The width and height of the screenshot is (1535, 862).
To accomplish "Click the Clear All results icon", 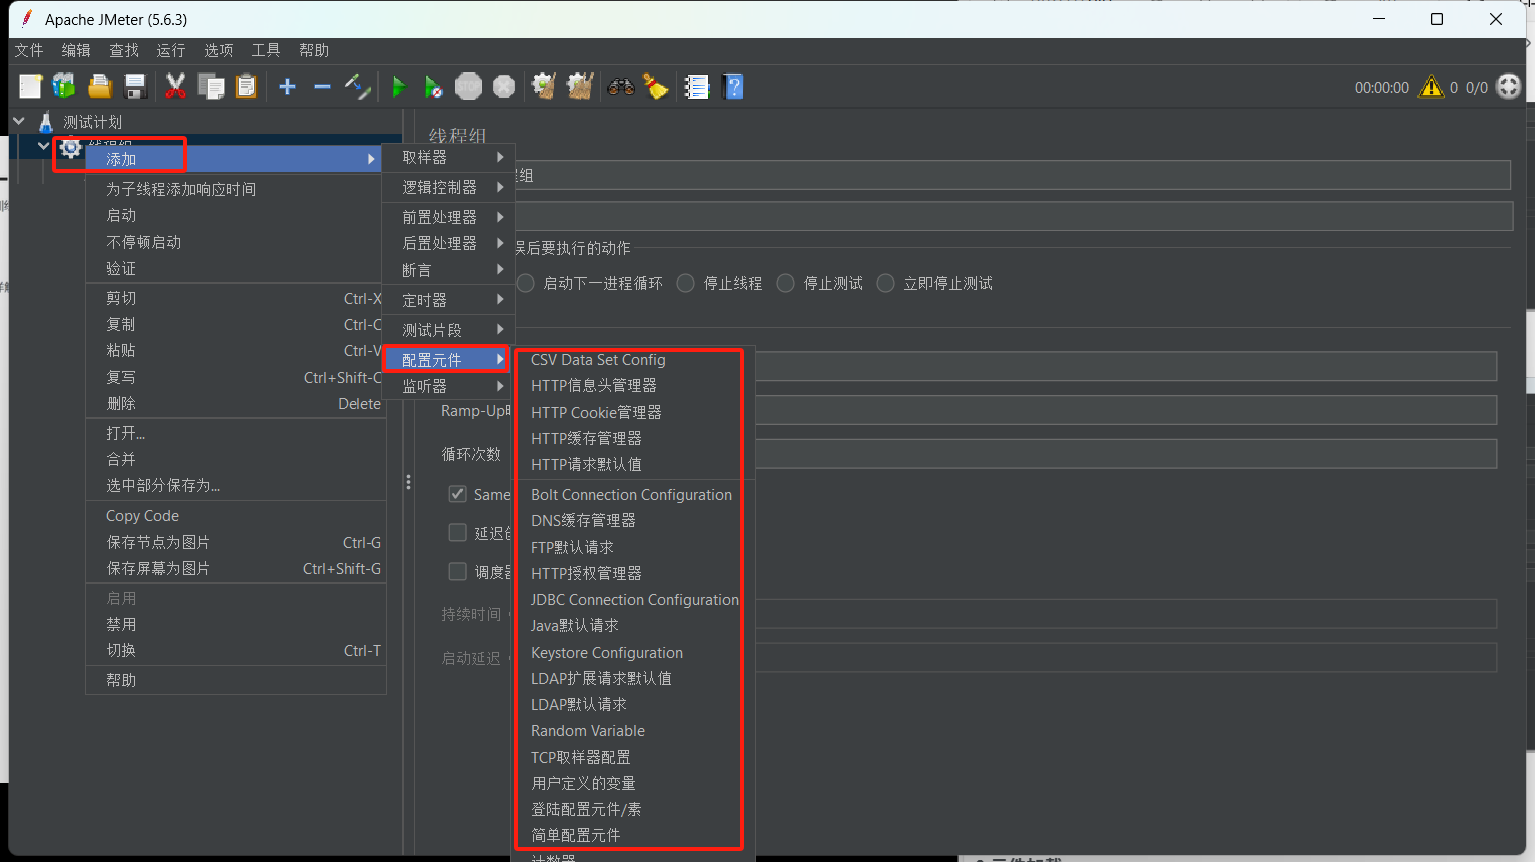I will coord(580,87).
